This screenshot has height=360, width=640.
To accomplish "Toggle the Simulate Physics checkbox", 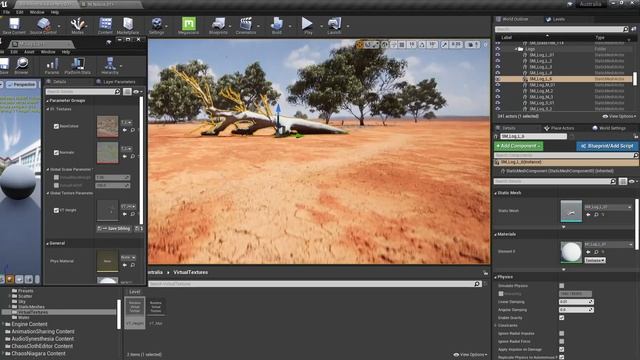I will coord(562,286).
